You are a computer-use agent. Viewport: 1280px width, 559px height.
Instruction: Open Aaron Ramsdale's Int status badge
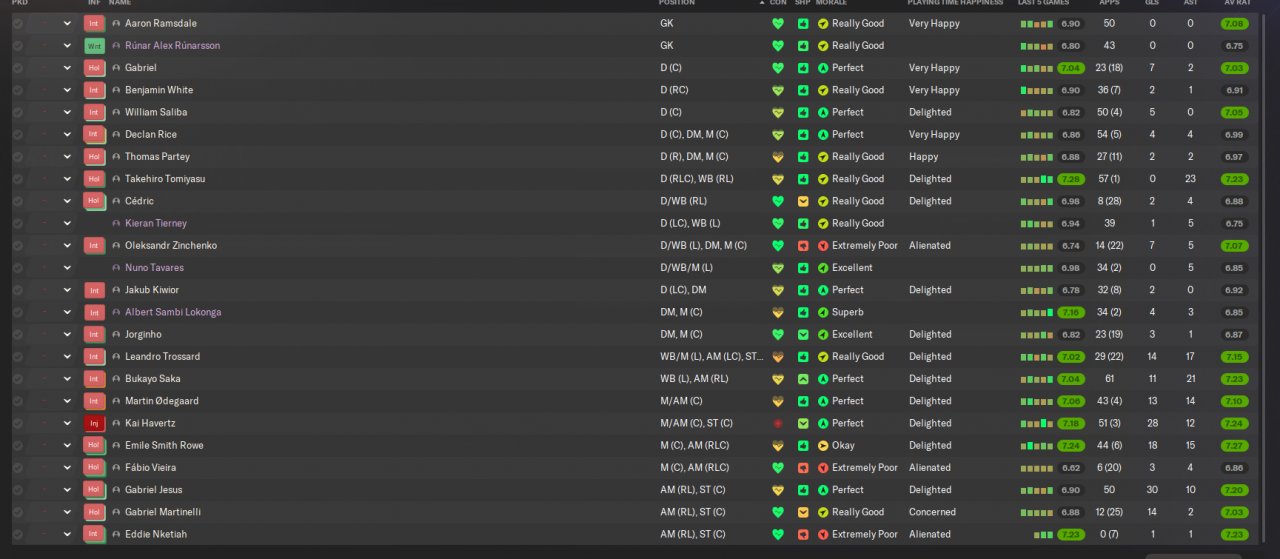tap(94, 23)
